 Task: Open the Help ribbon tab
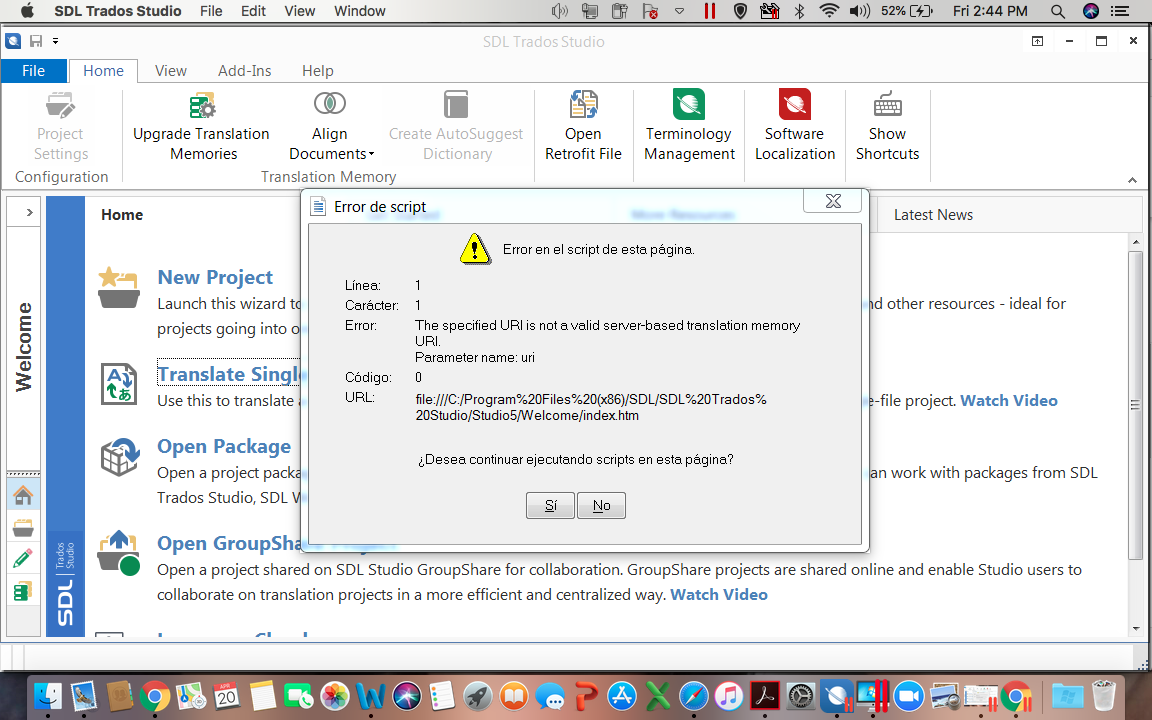[318, 71]
